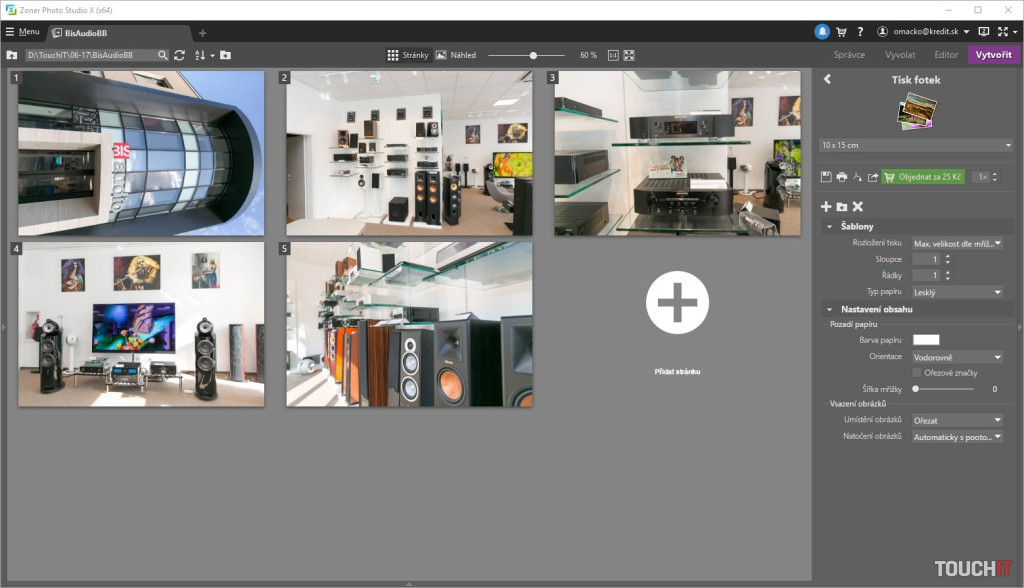
Task: Expand the Orientace Vodorovně dropdown
Action: (957, 357)
